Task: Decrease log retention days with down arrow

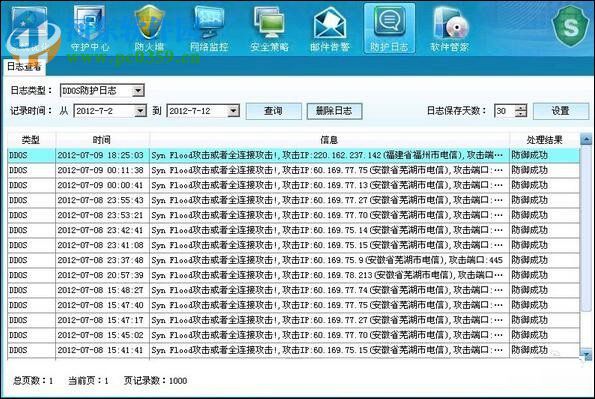Action: point(521,114)
